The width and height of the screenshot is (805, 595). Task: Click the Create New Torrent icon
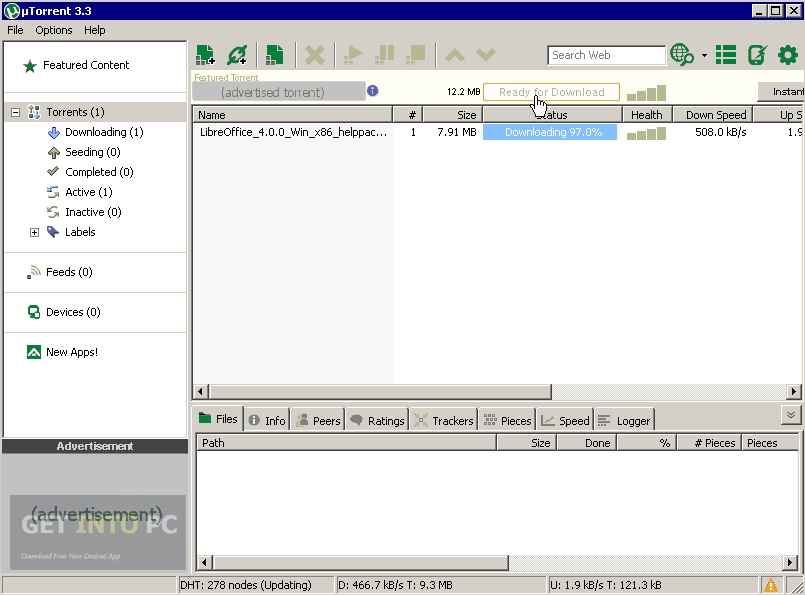pos(275,54)
